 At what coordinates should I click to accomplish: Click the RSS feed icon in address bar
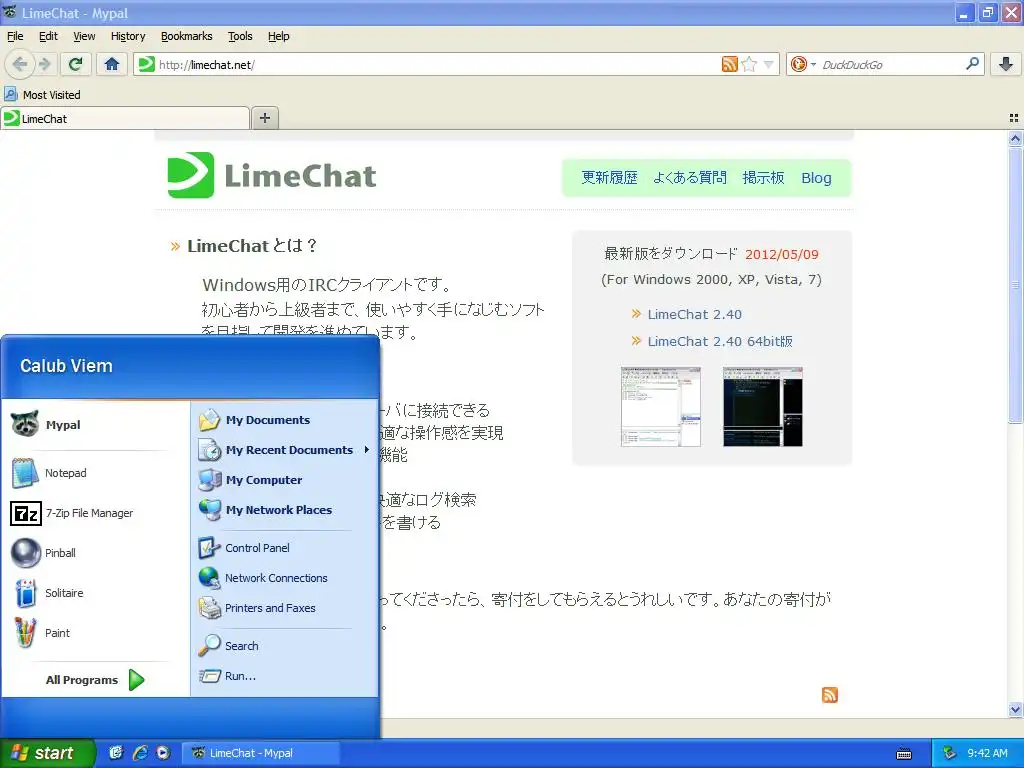[x=729, y=64]
